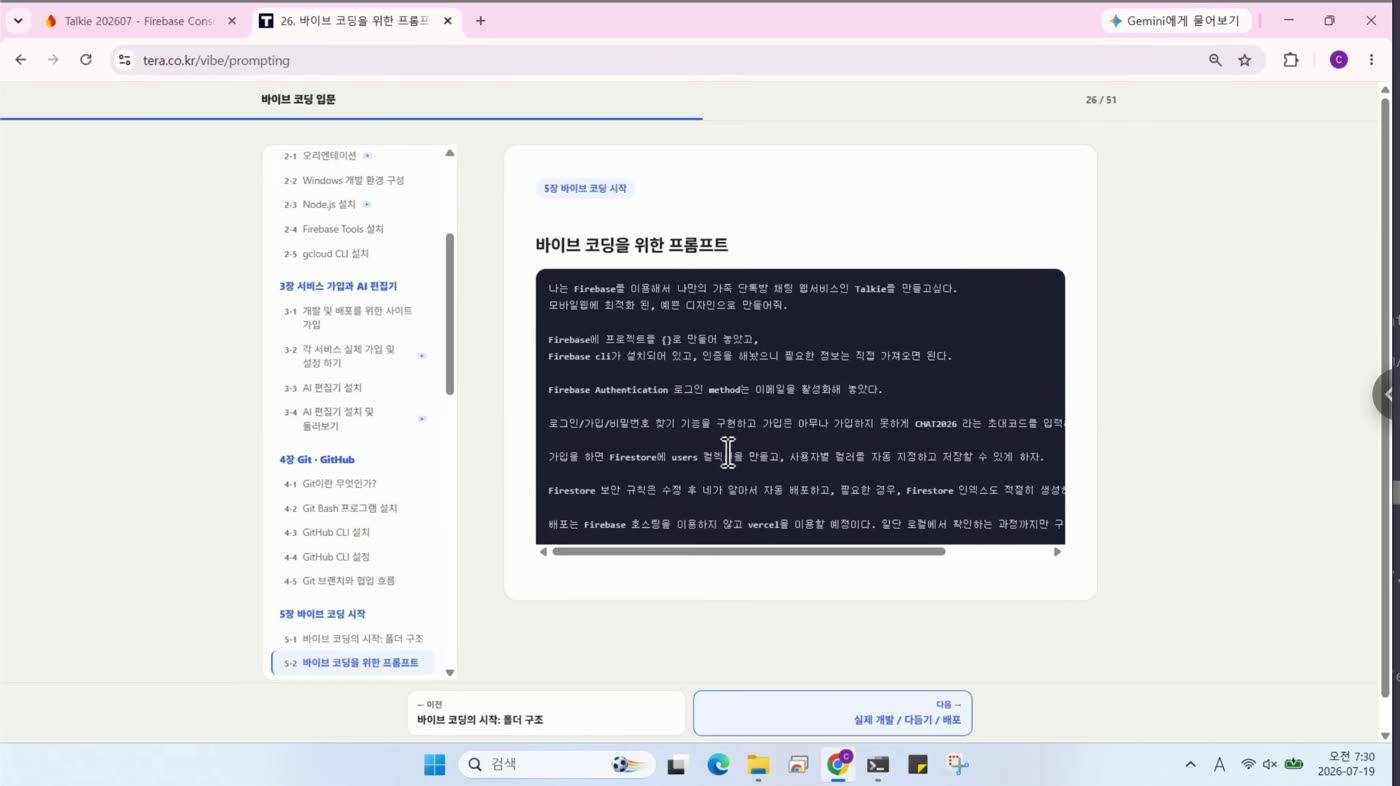Click sidebar scroll up arrow
The height and width of the screenshot is (786, 1400).
pyautogui.click(x=450, y=153)
